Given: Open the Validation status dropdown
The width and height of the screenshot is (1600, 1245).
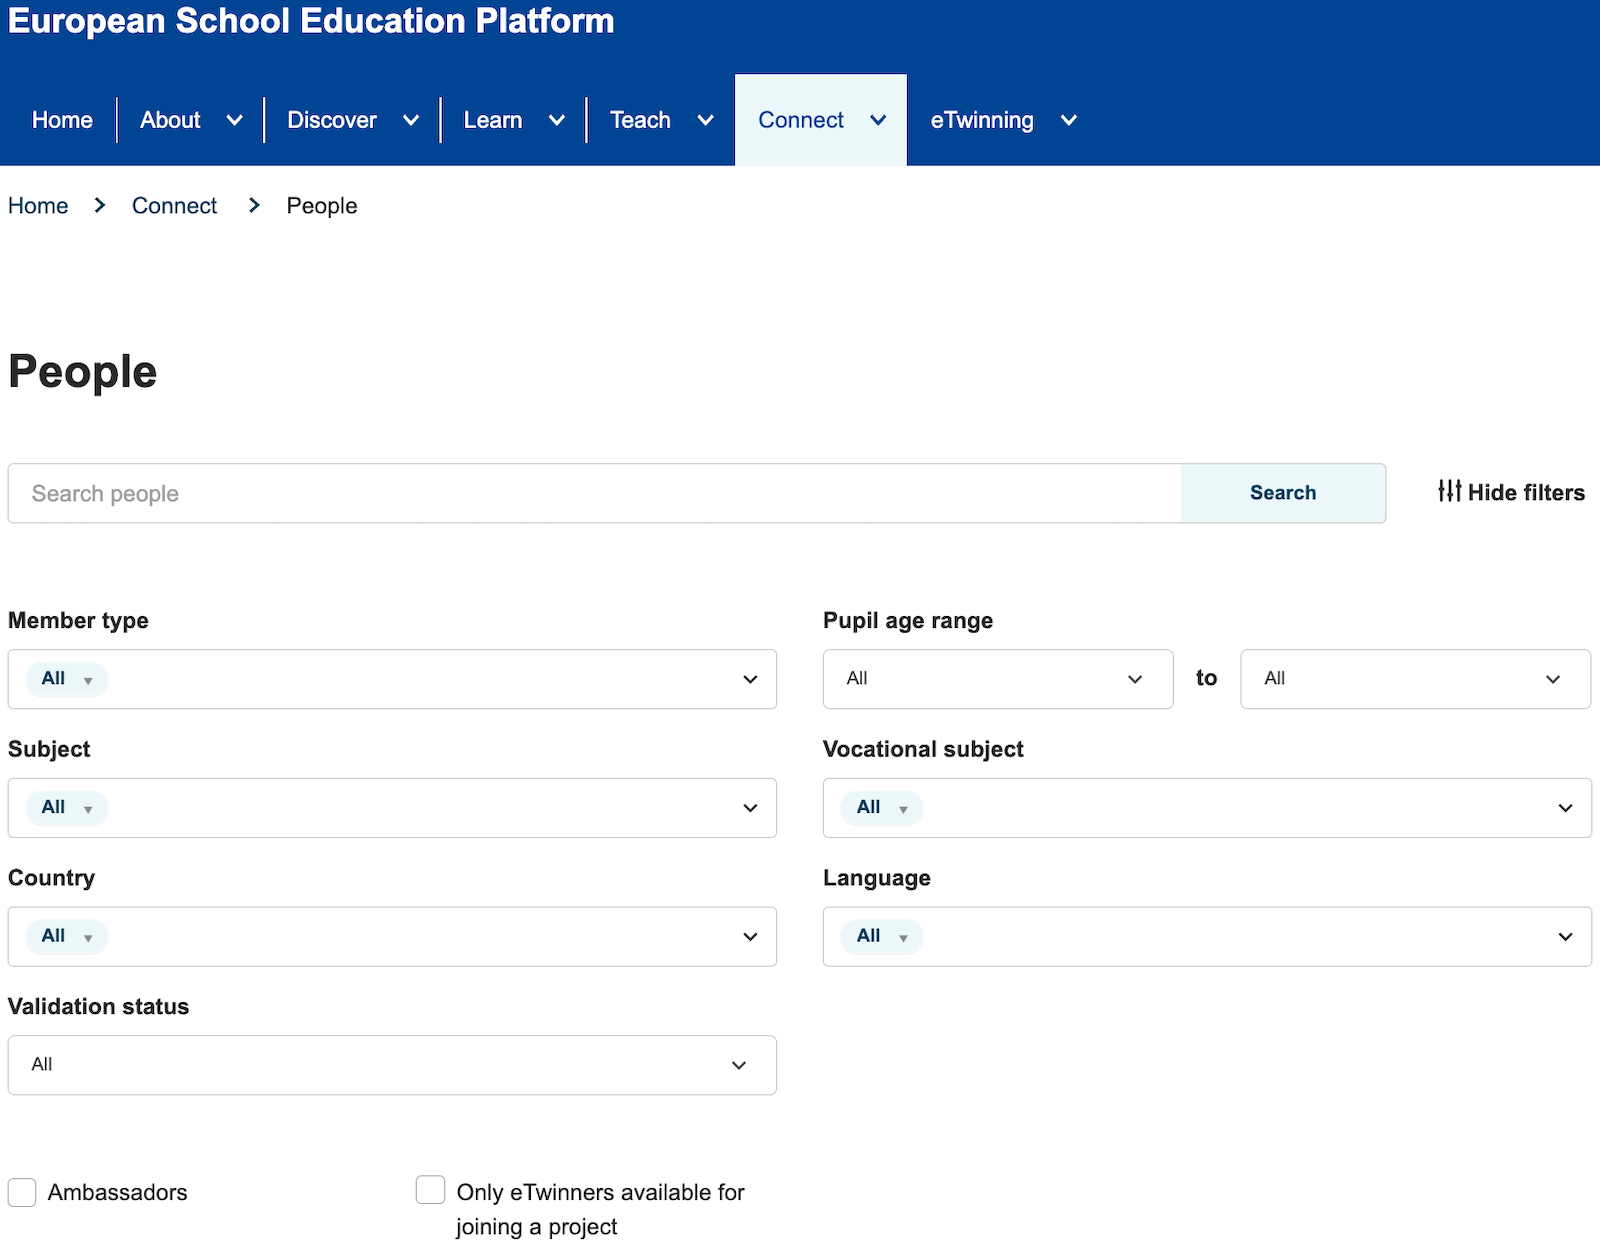Looking at the screenshot, I should (392, 1065).
